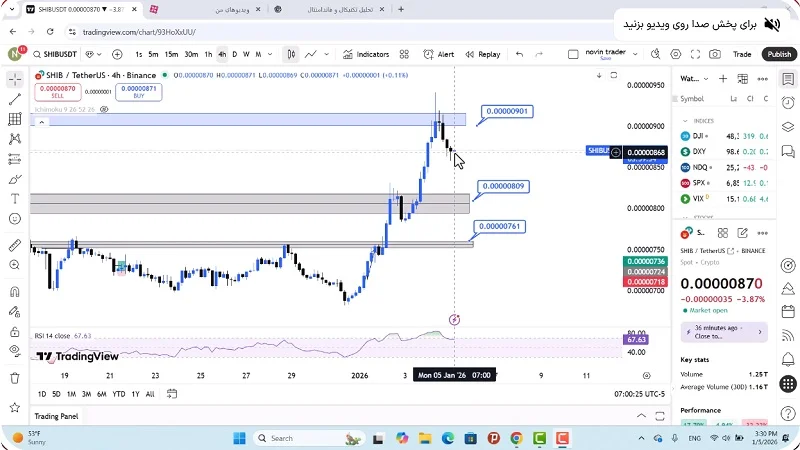The image size is (800, 450).
Task: Toggle Ichimoku indicator visibility eye
Action: 104,109
